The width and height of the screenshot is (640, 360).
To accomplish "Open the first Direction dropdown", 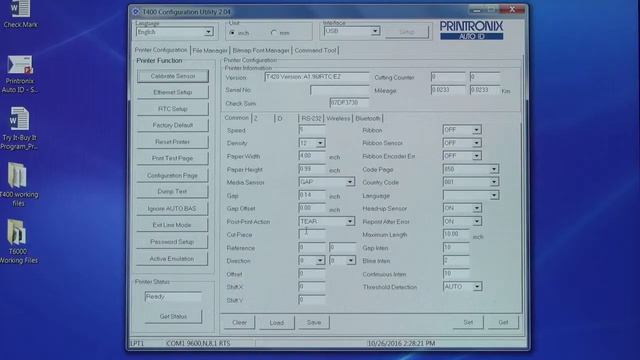I will (x=312, y=260).
